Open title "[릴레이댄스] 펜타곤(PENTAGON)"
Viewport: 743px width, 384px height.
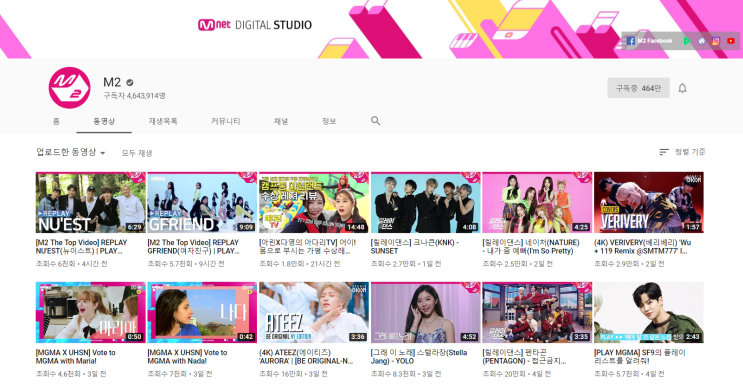[524, 357]
